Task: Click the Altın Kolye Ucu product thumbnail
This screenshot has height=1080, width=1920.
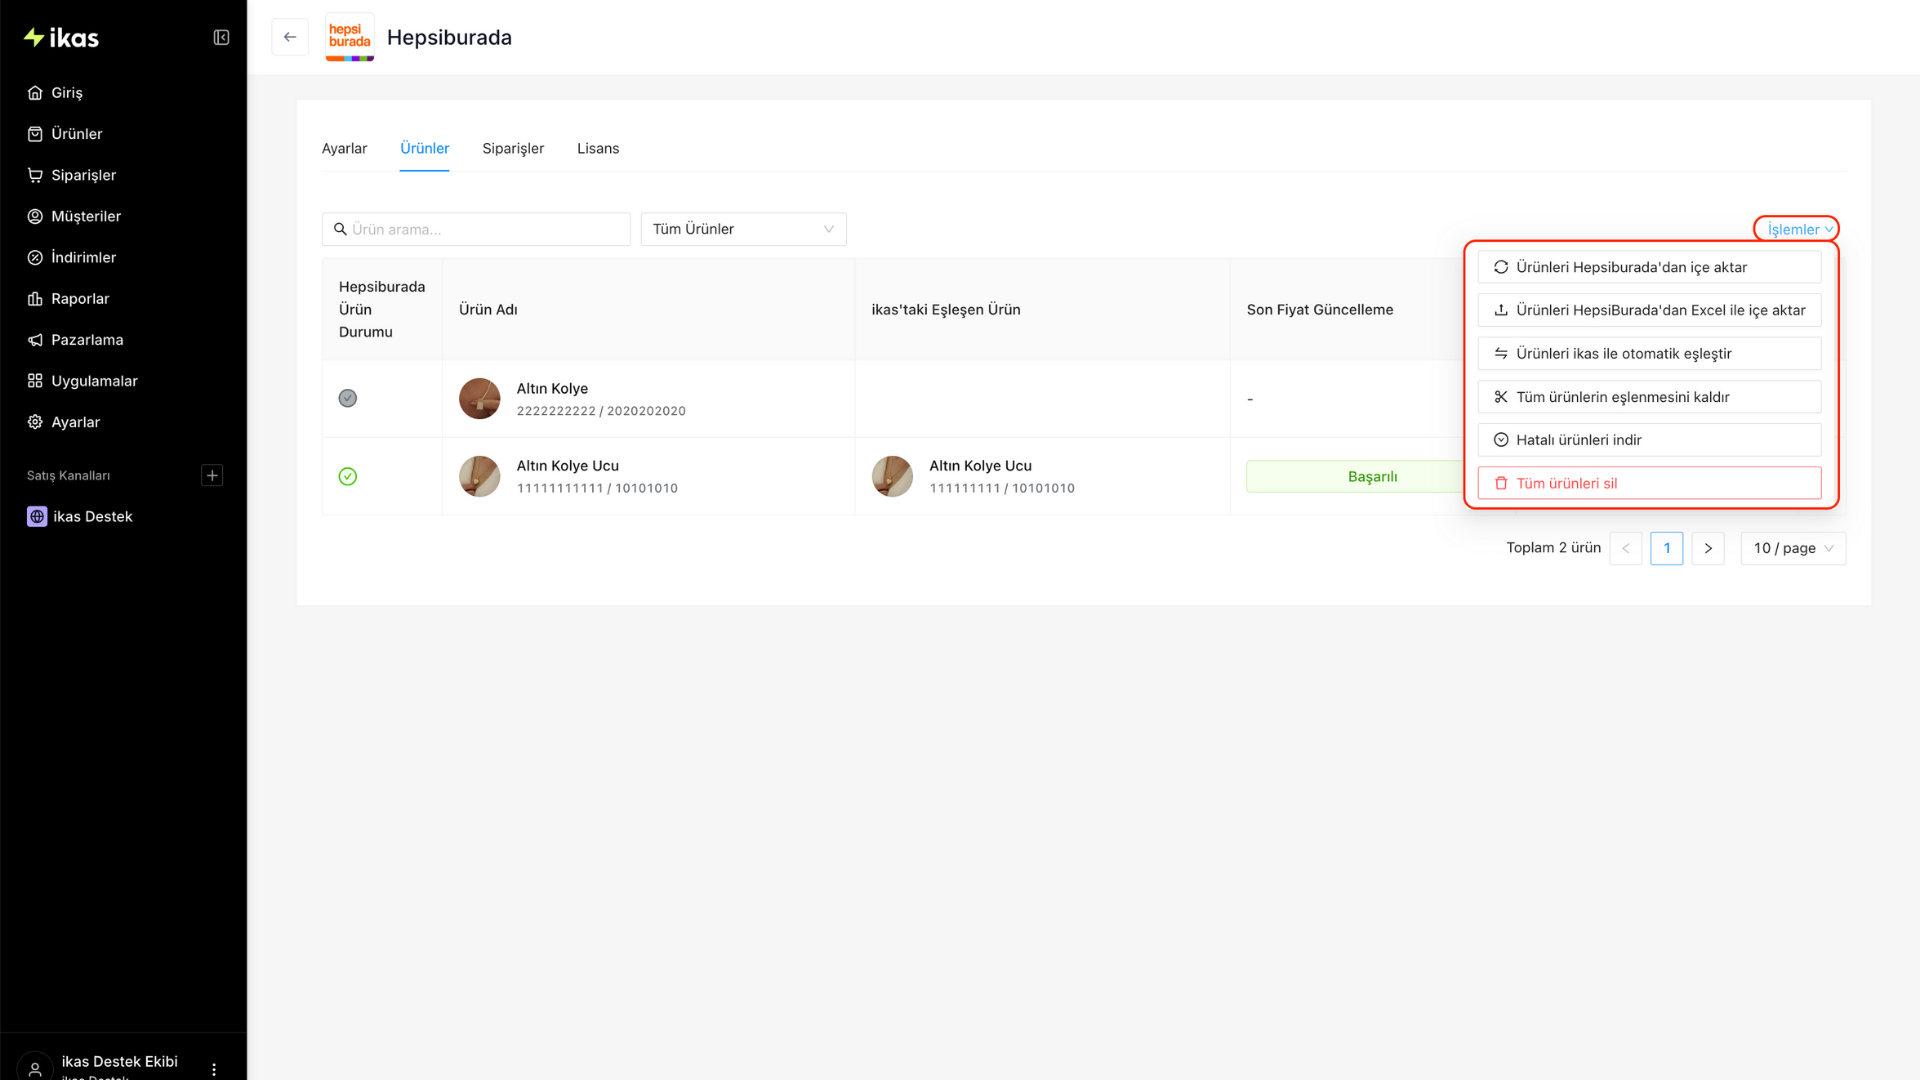Action: point(480,477)
